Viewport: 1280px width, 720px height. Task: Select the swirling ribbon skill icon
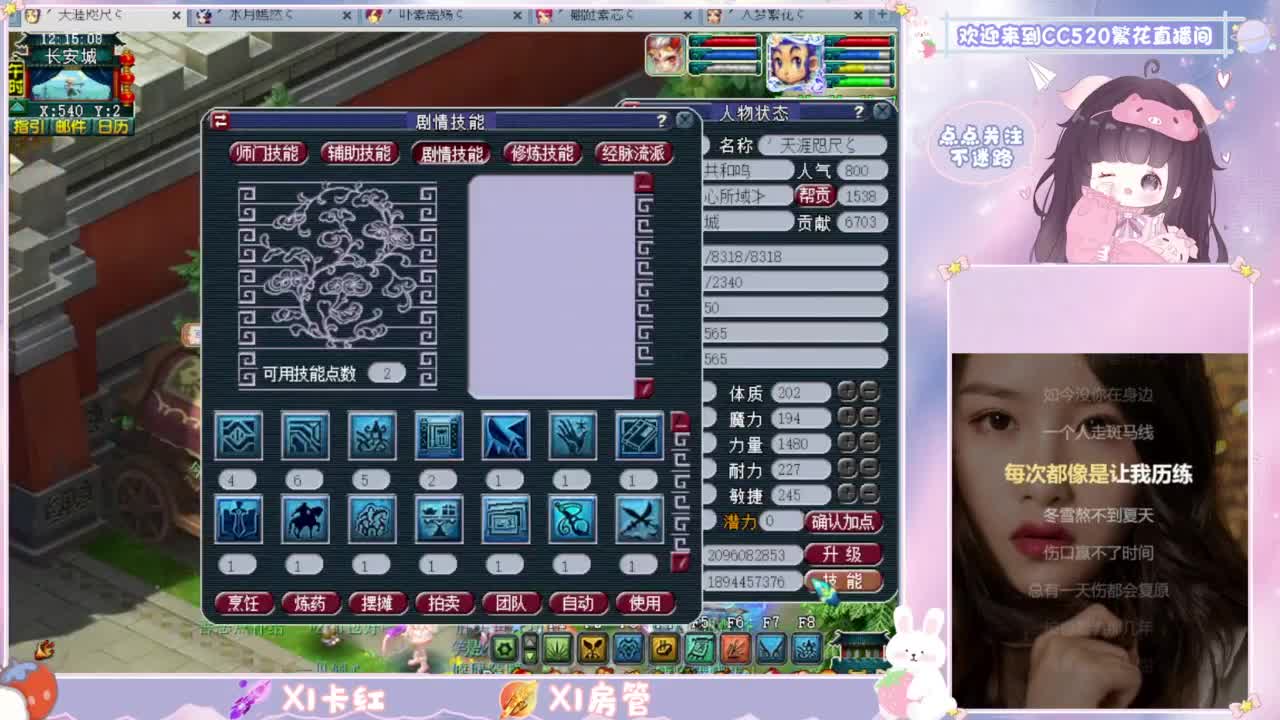[573, 520]
